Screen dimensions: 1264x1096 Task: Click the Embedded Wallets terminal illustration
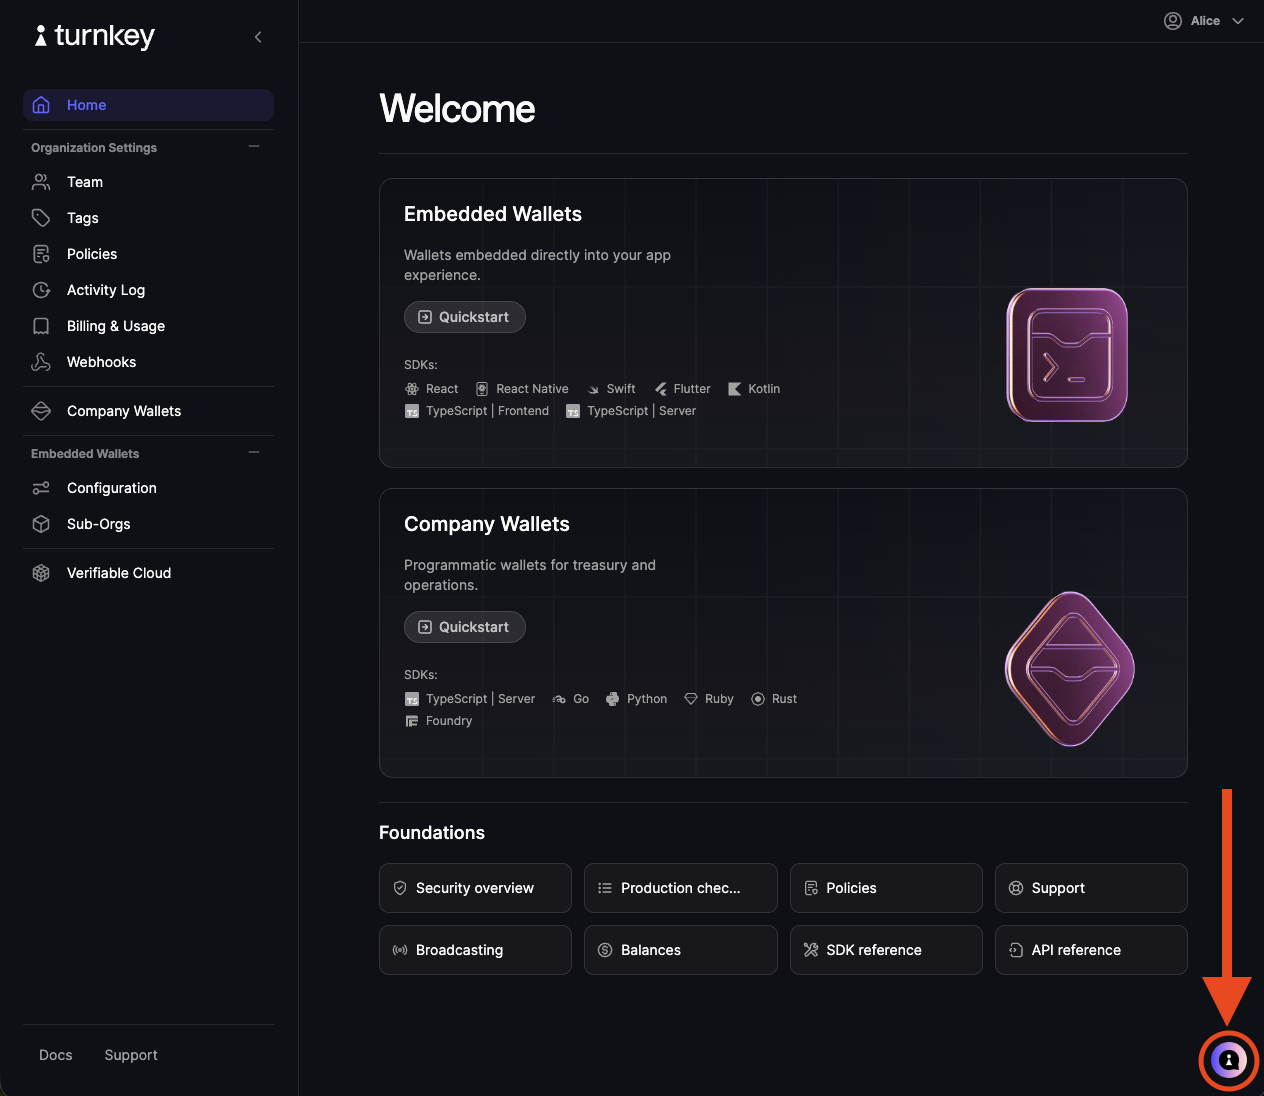click(1067, 355)
